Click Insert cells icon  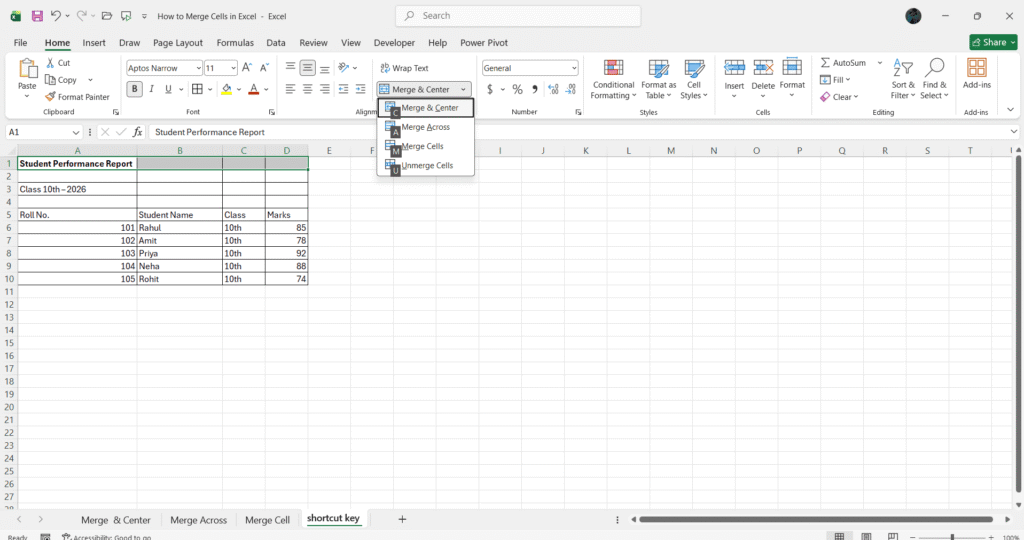(734, 67)
